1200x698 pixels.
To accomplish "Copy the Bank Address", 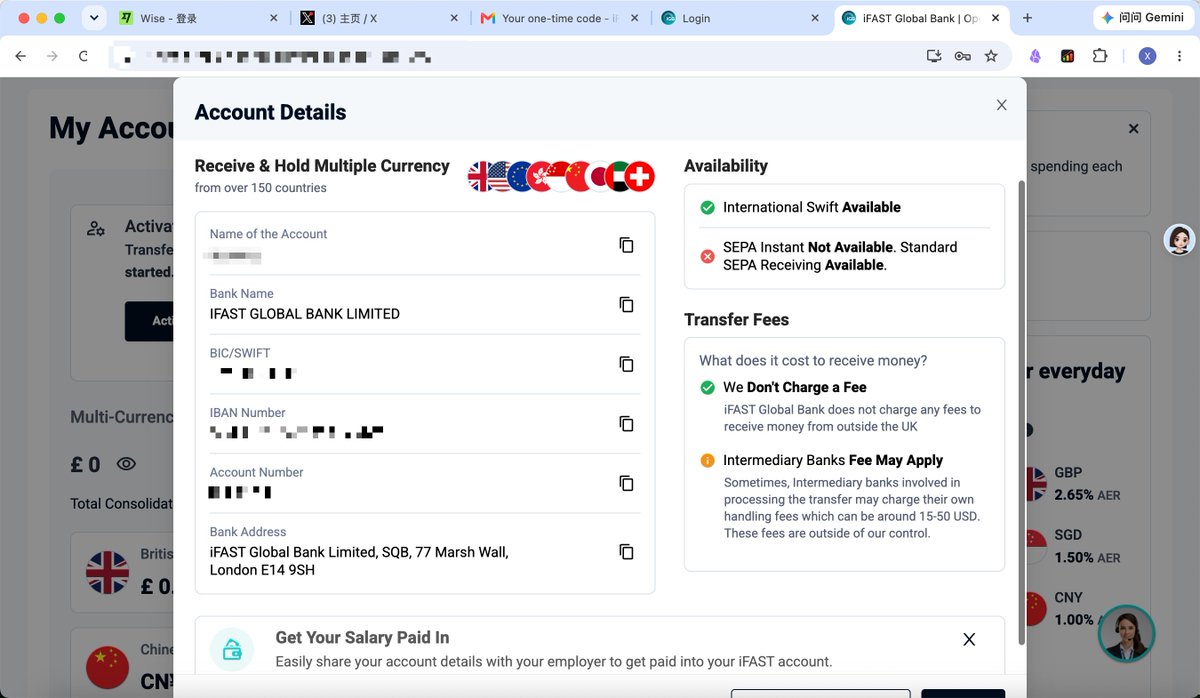I will pos(626,552).
